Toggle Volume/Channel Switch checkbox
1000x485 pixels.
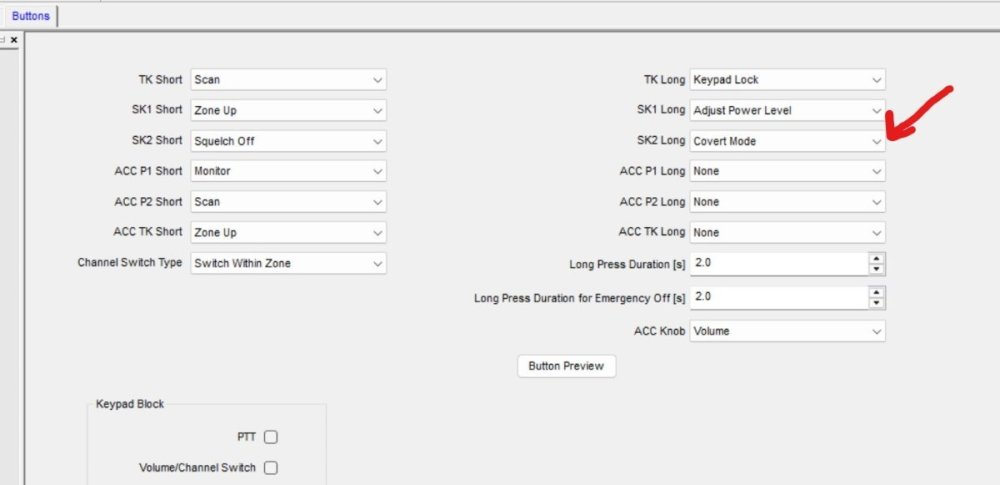coord(271,467)
